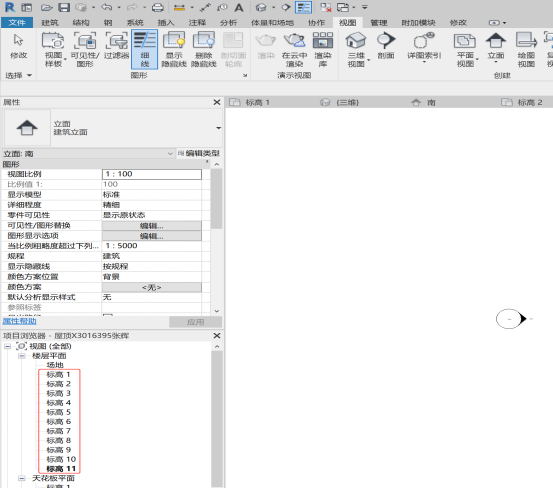The width and height of the screenshot is (553, 489).
Task: Click the 视图比例 1 : 100 field
Action: [x=152, y=174]
